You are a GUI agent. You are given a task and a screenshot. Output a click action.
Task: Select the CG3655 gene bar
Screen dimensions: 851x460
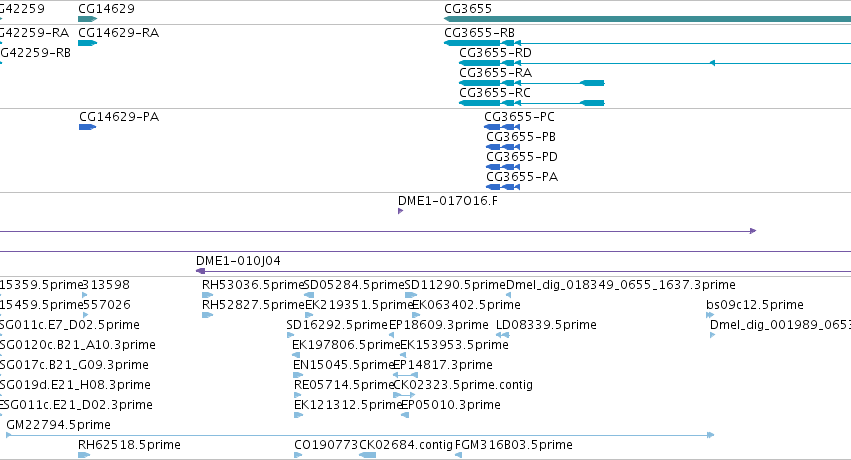647,20
